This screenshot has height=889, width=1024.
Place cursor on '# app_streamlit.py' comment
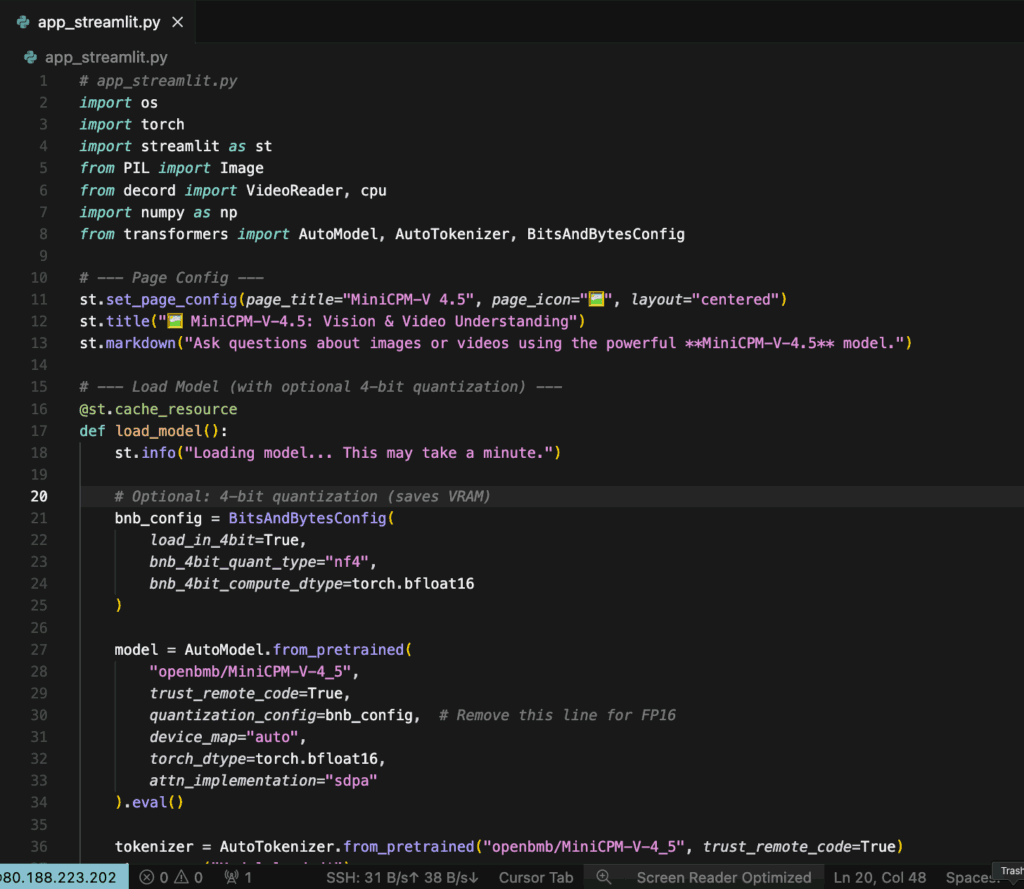pos(158,81)
